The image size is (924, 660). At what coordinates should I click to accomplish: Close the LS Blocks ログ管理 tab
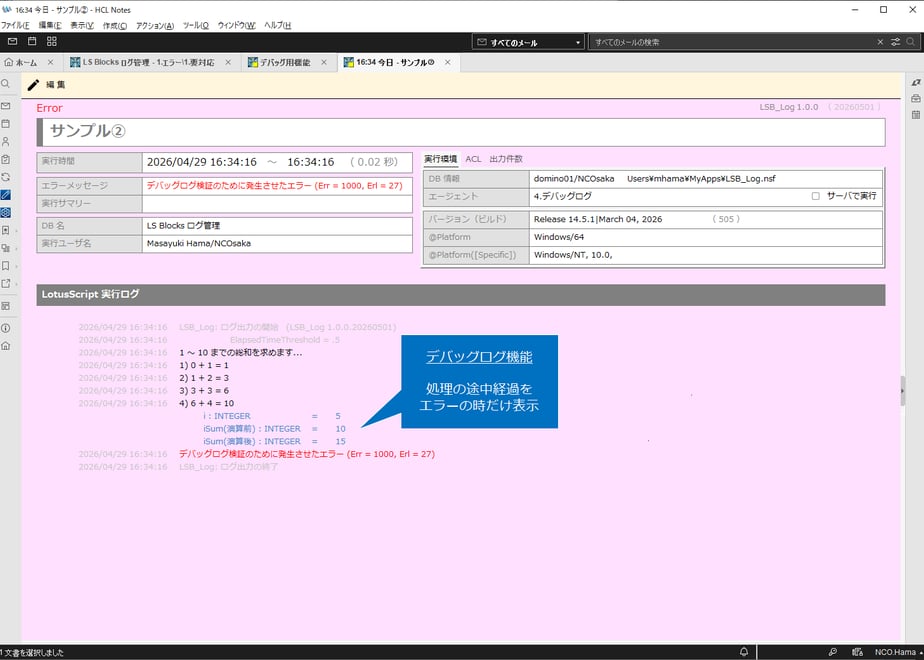pos(228,62)
